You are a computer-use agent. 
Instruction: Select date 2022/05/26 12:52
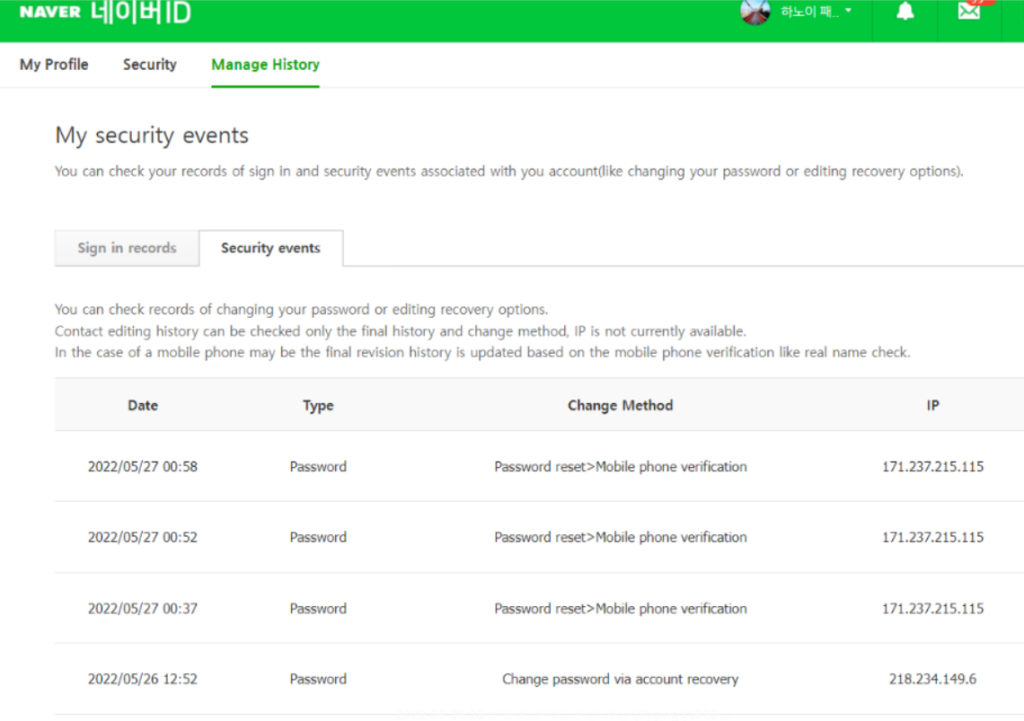click(142, 679)
